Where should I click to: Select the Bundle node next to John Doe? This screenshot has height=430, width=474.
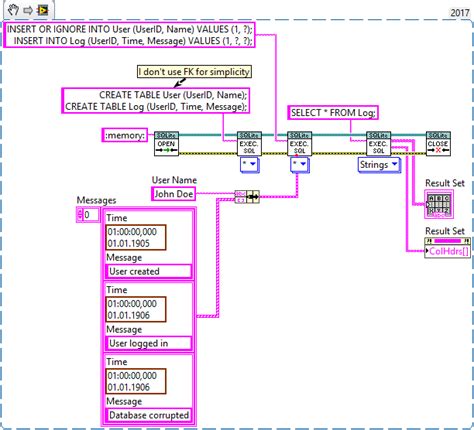tap(247, 197)
